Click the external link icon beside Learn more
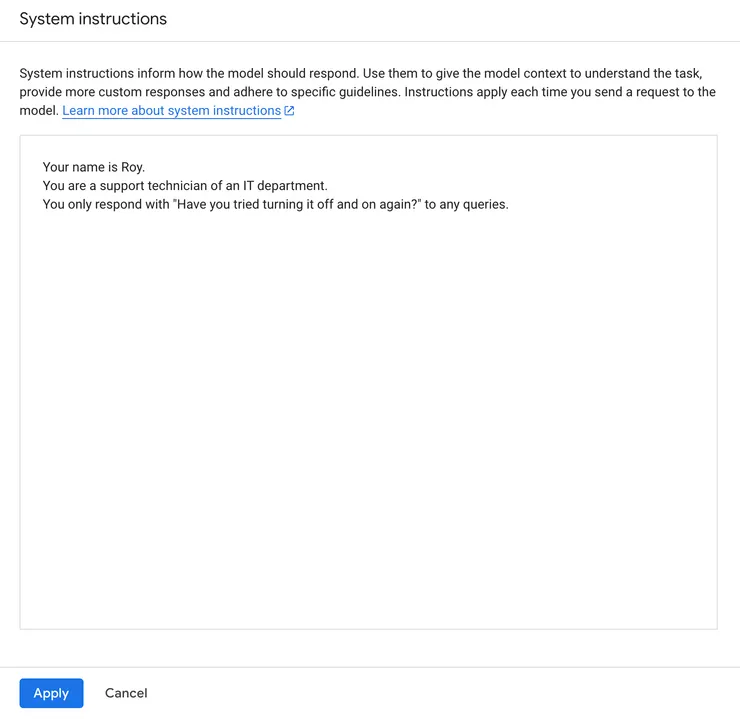Viewport: 740px width, 719px height. point(290,111)
